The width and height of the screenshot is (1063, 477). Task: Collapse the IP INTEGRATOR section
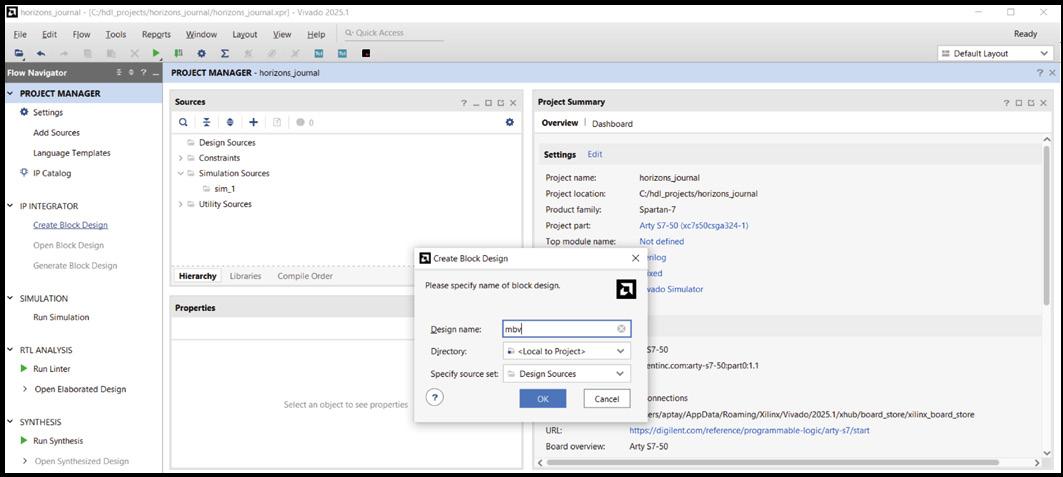pos(10,206)
